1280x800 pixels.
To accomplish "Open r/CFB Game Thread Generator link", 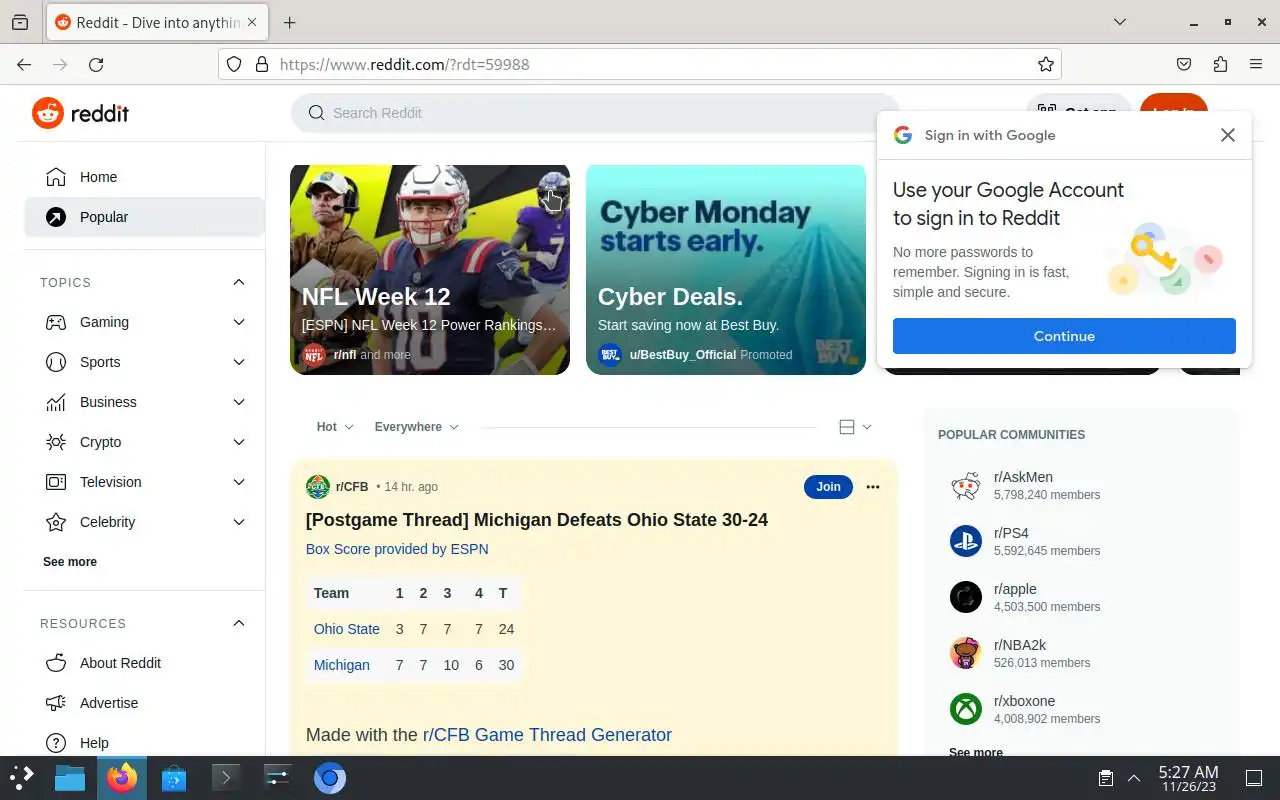I will (x=547, y=735).
